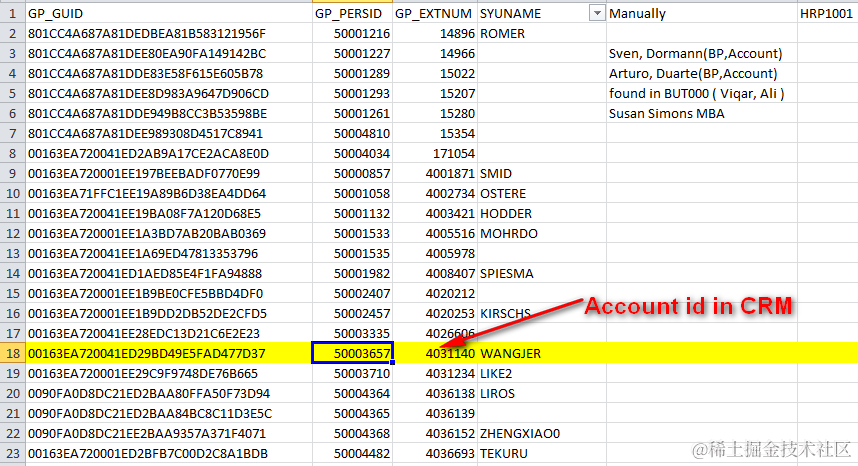Click cell with name KIRSCHS
The image size is (858, 466).
tap(542, 313)
